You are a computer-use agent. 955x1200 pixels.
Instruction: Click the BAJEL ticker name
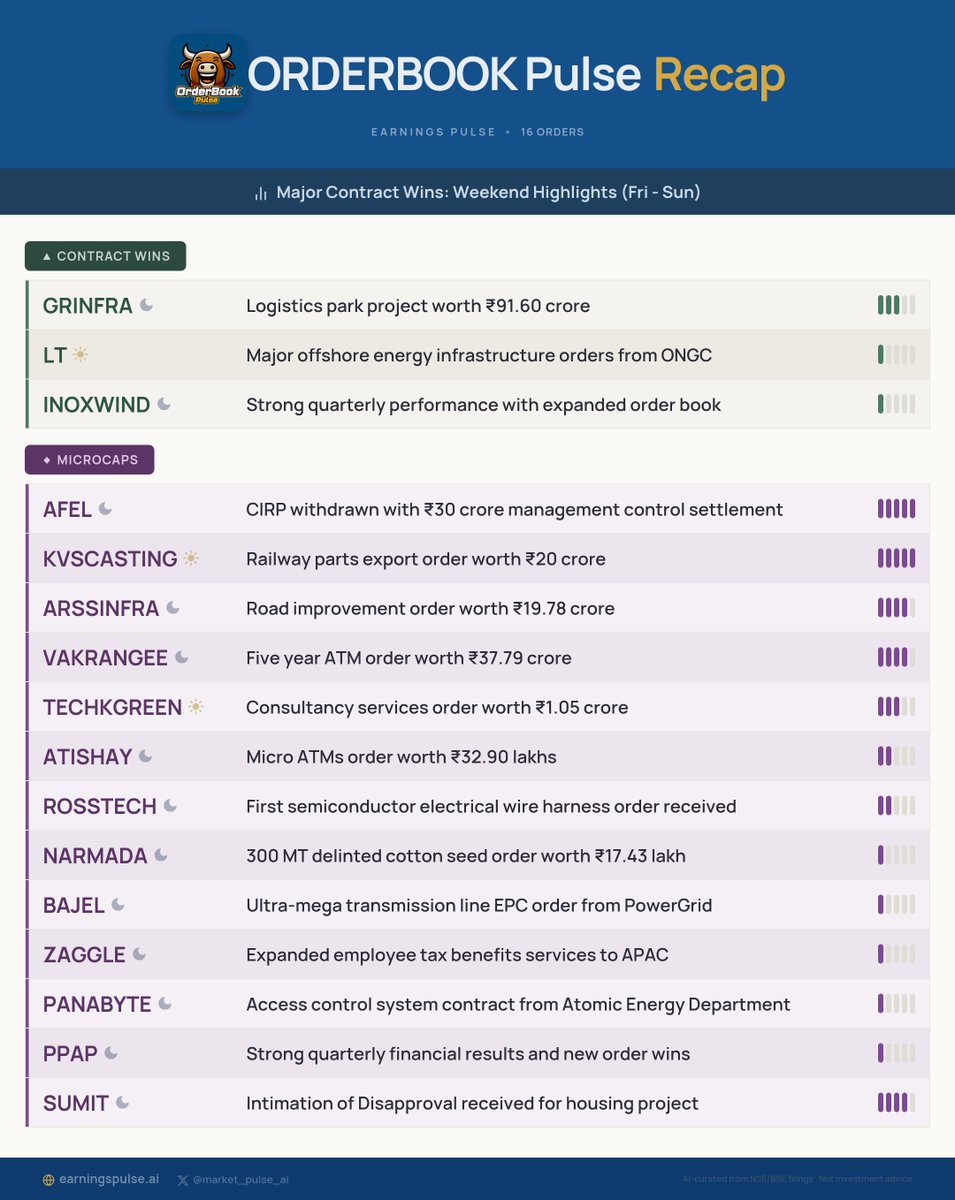click(x=74, y=906)
